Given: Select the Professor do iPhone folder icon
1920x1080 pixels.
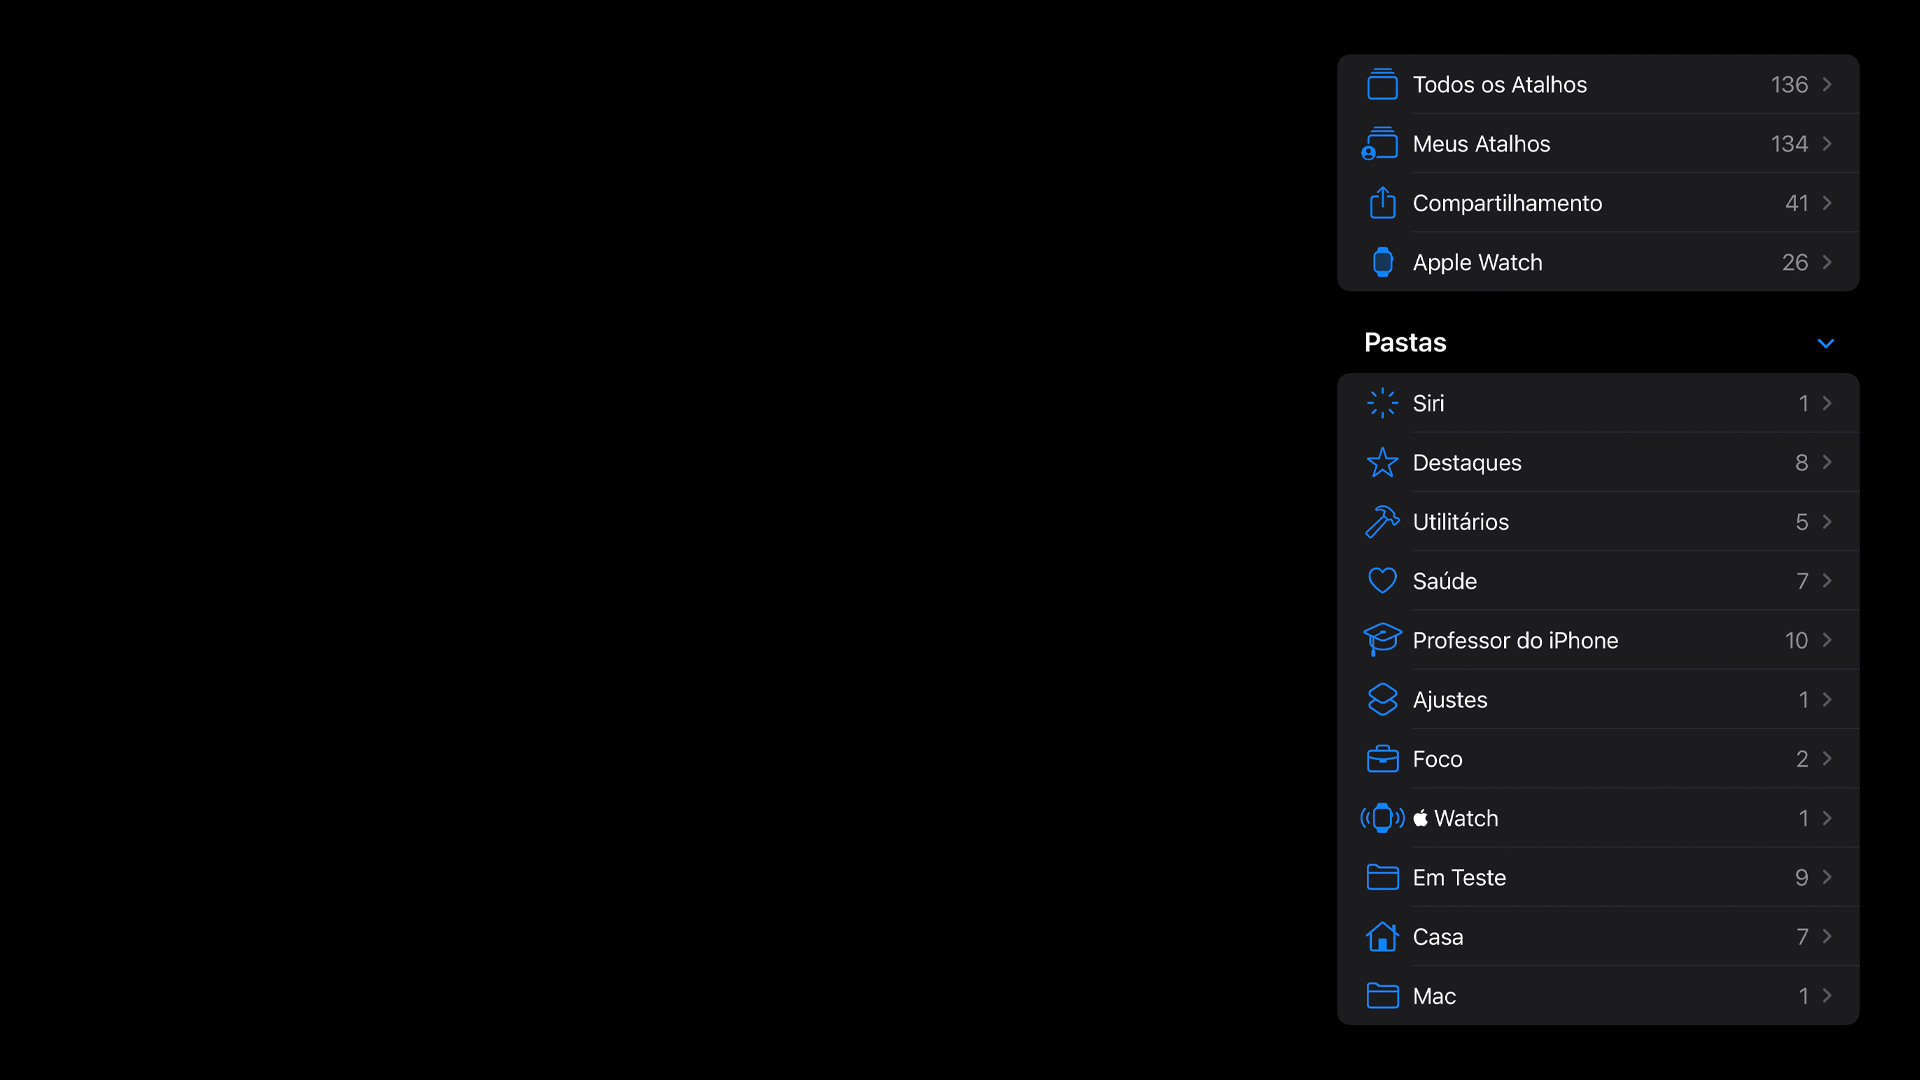Looking at the screenshot, I should coord(1381,640).
